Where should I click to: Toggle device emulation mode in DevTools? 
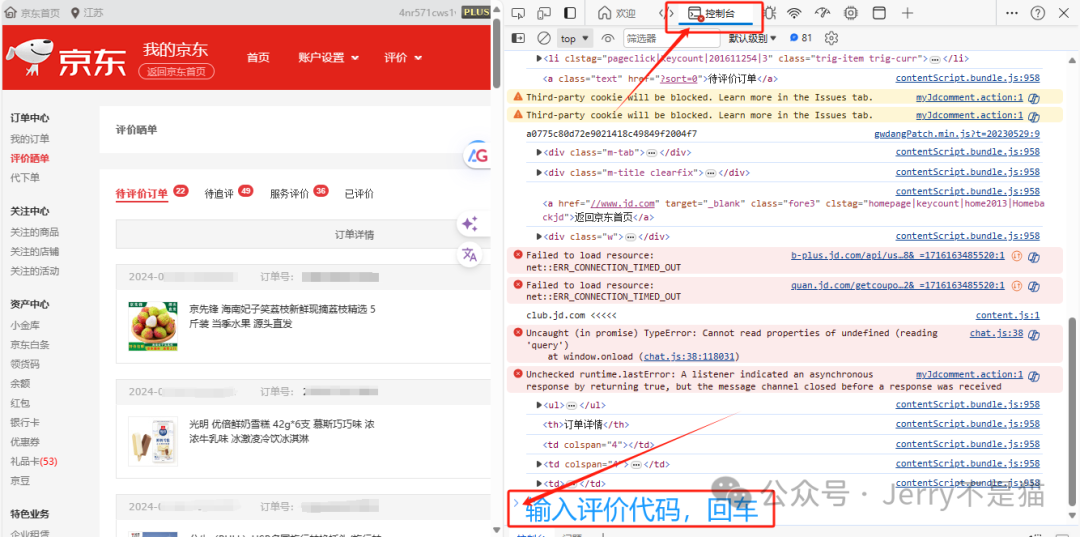coord(544,13)
